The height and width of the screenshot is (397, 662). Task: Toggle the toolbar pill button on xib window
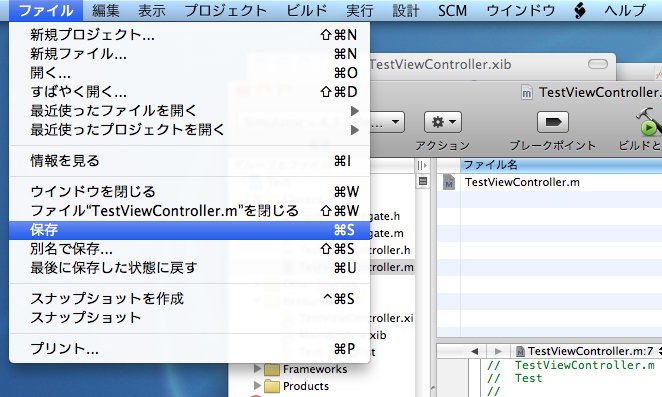[x=597, y=64]
